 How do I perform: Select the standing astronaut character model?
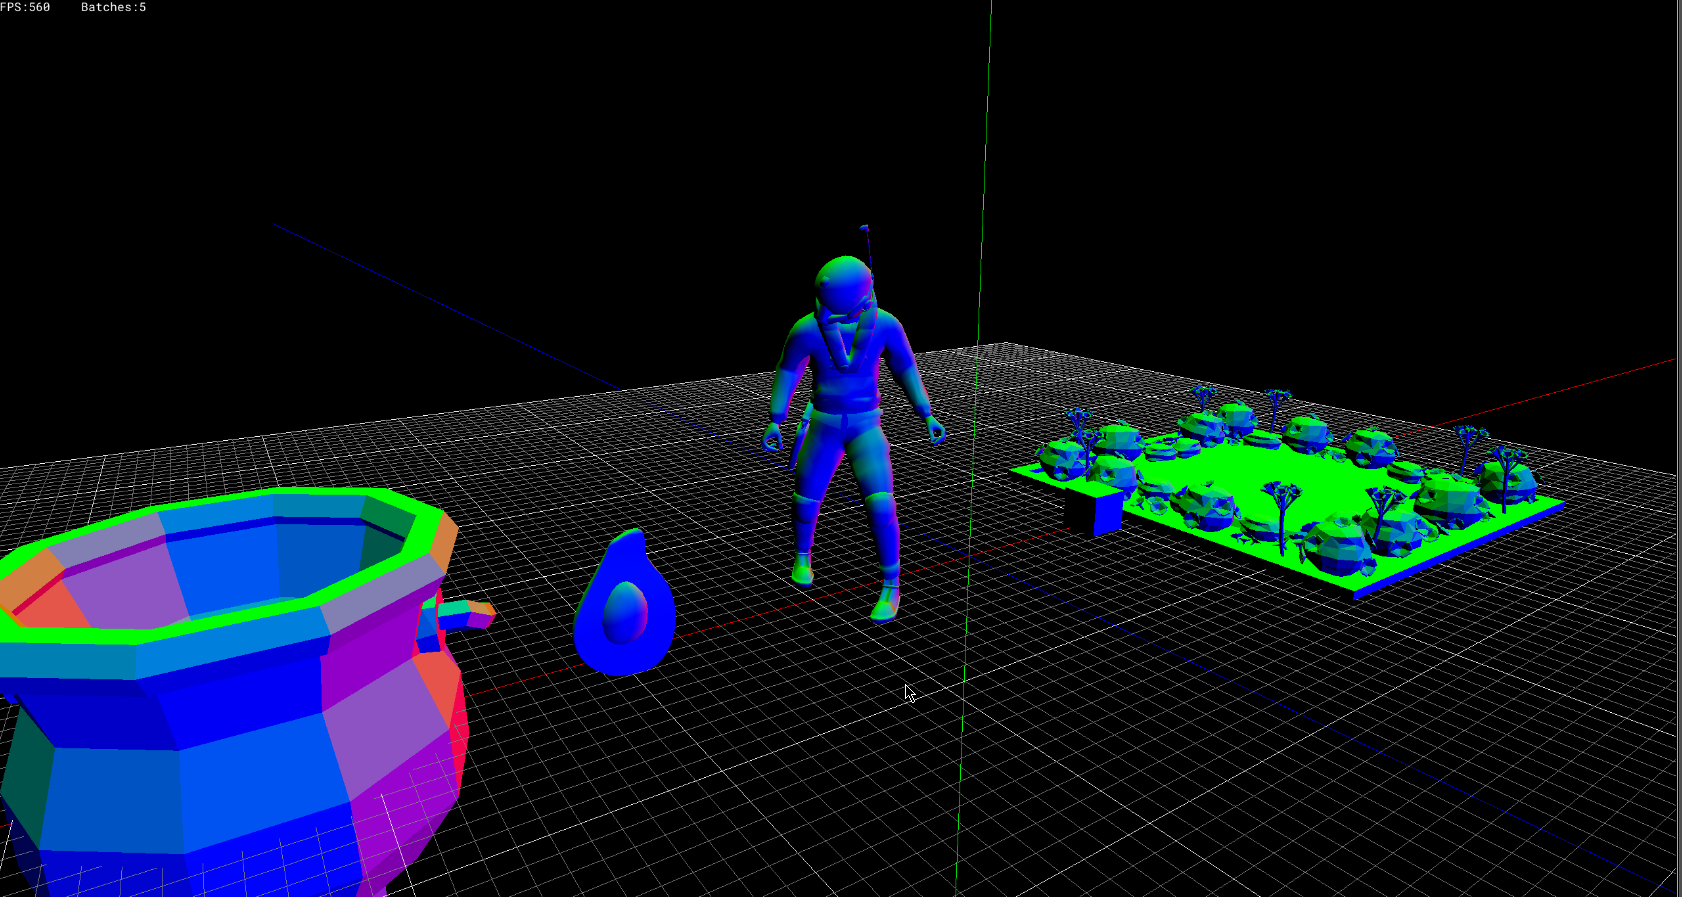[853, 425]
